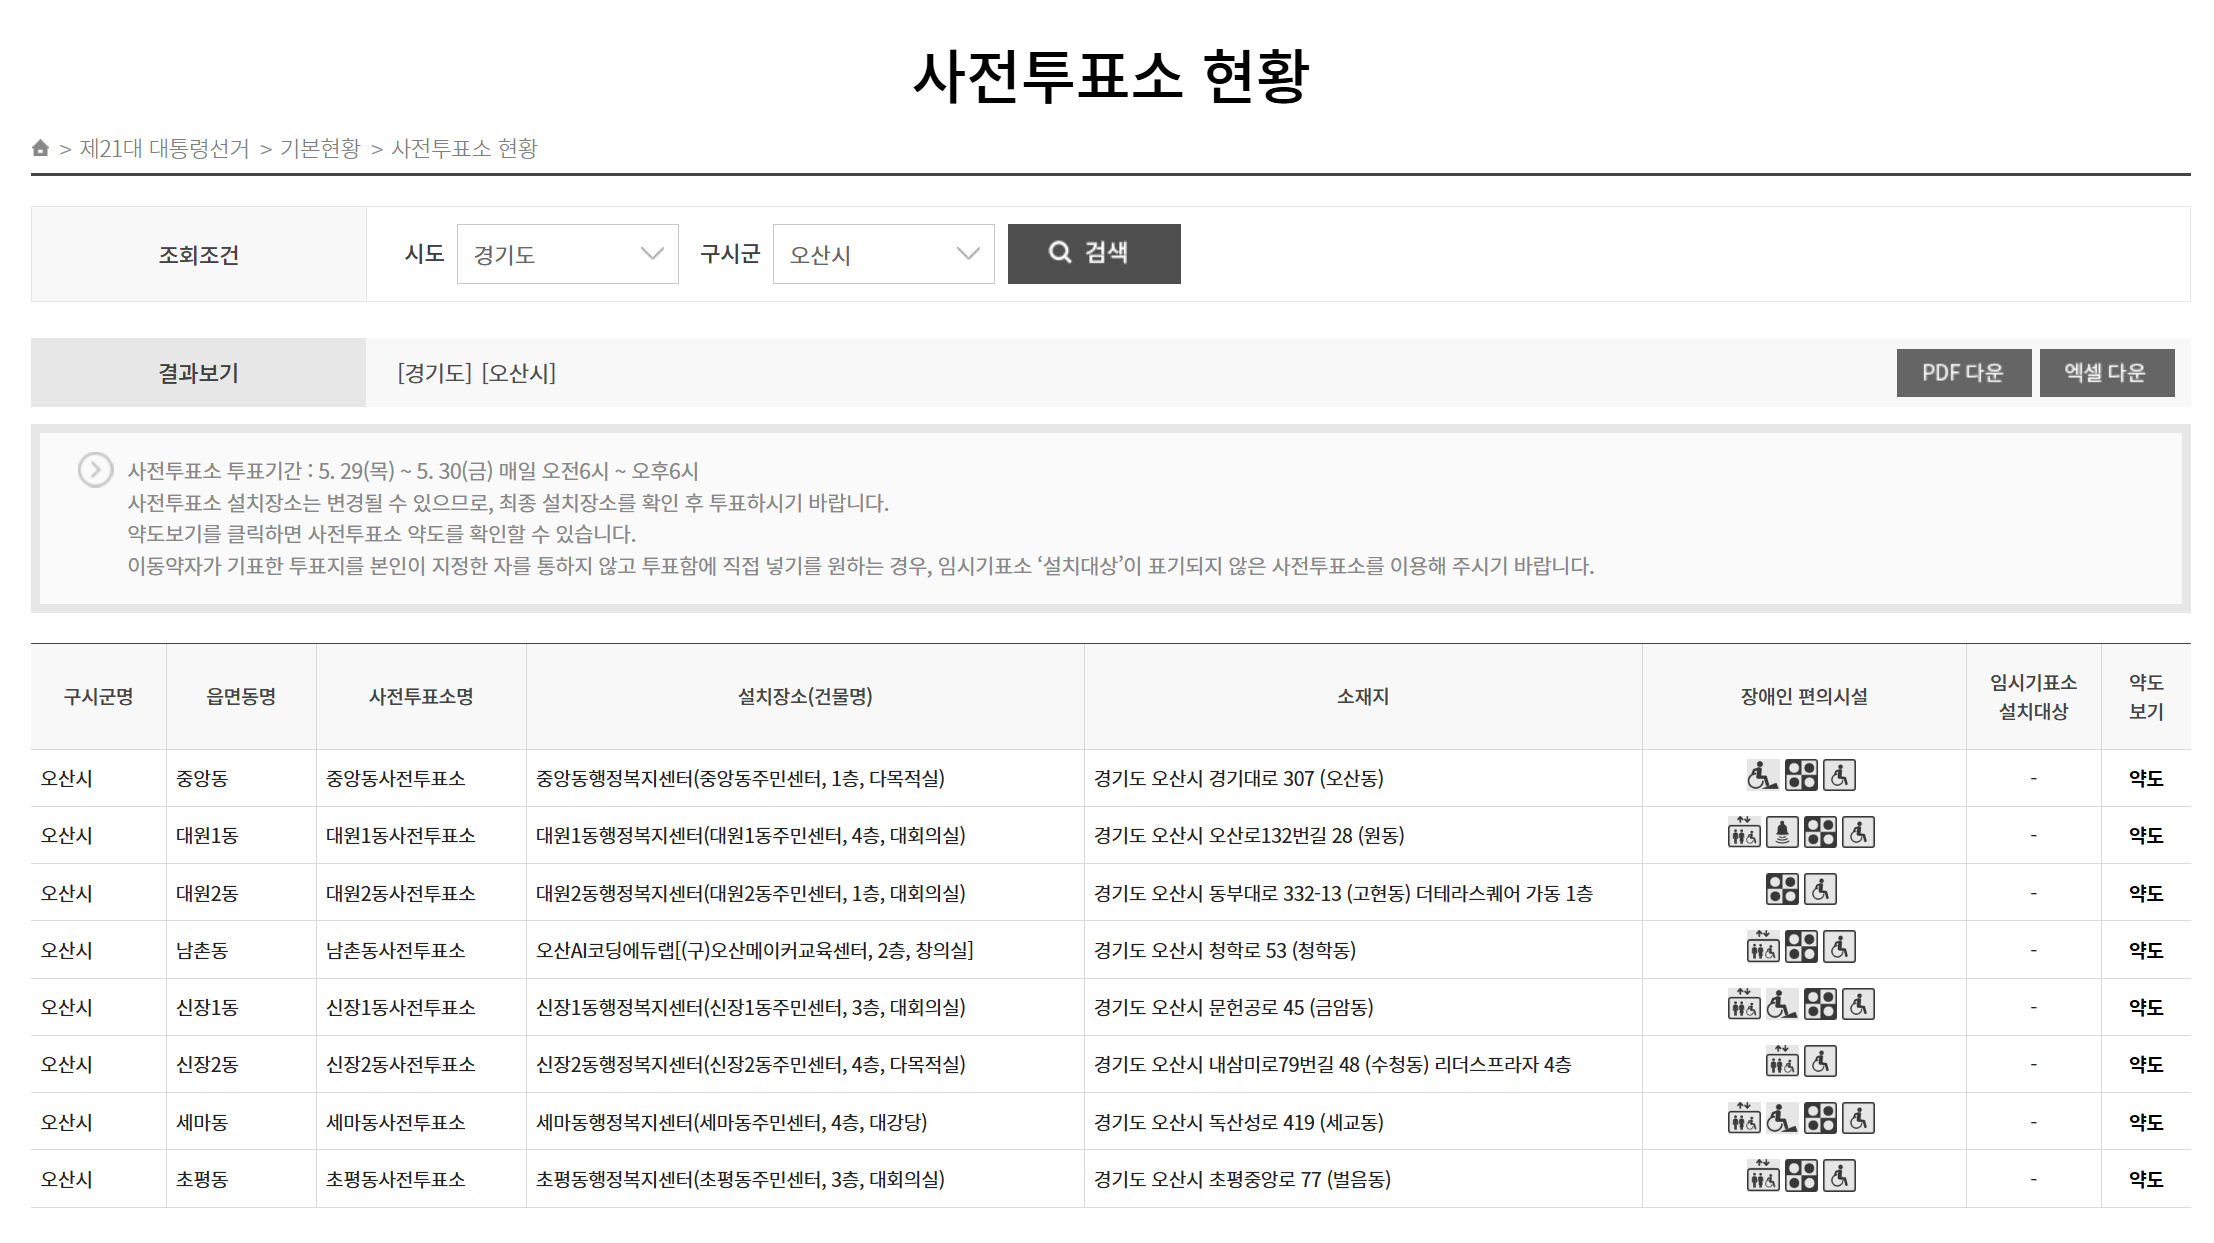
Task: Click the wheelchair icon in 신장2동 row
Action: 1820,1062
